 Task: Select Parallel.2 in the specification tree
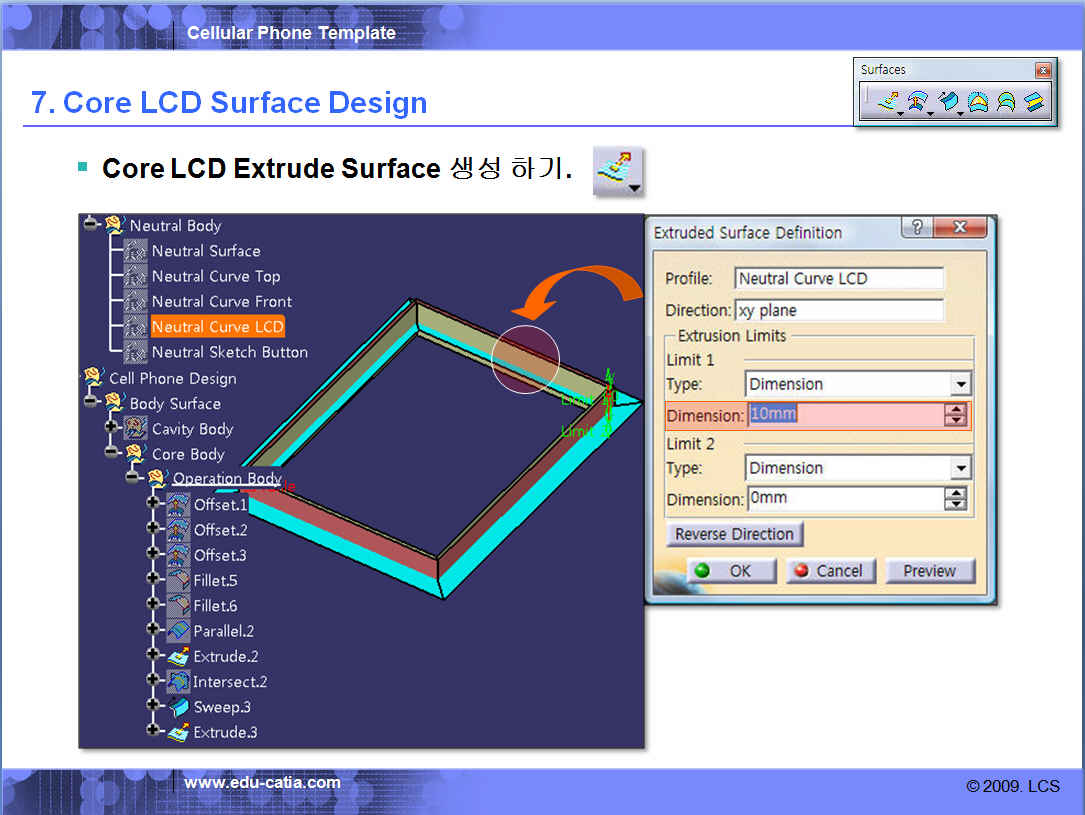[223, 631]
